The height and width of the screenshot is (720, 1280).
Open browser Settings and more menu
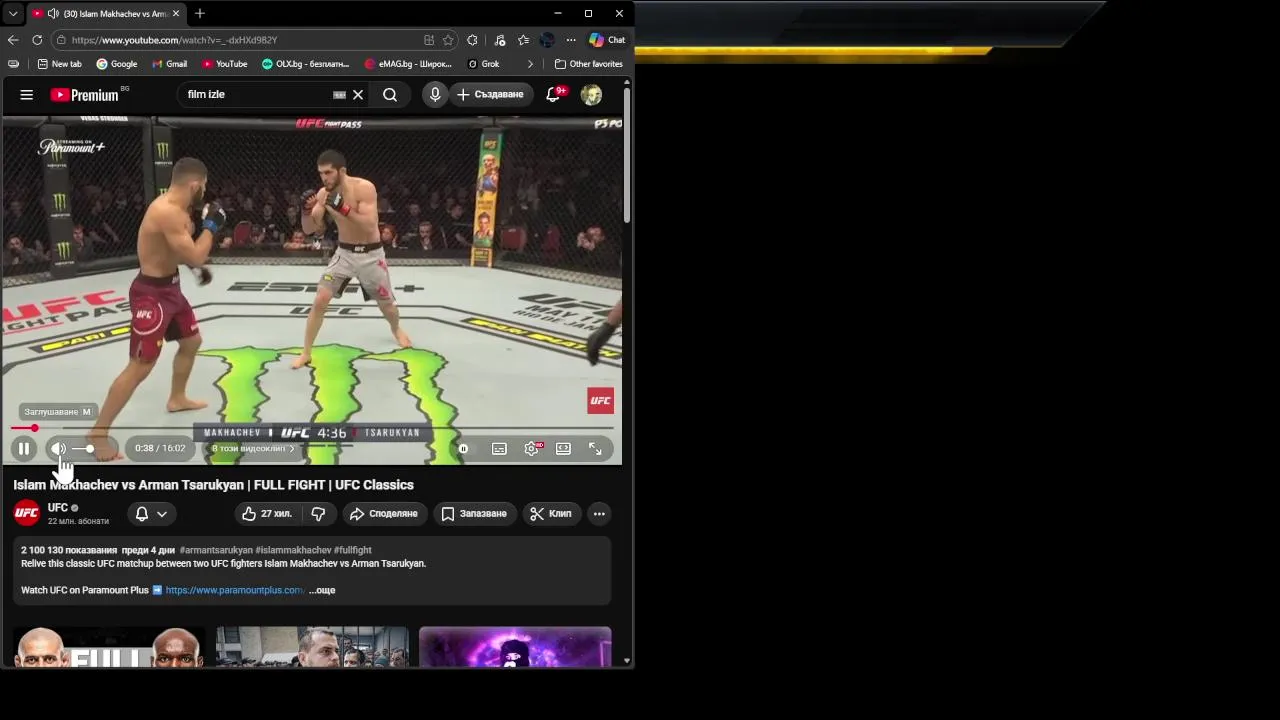571,40
